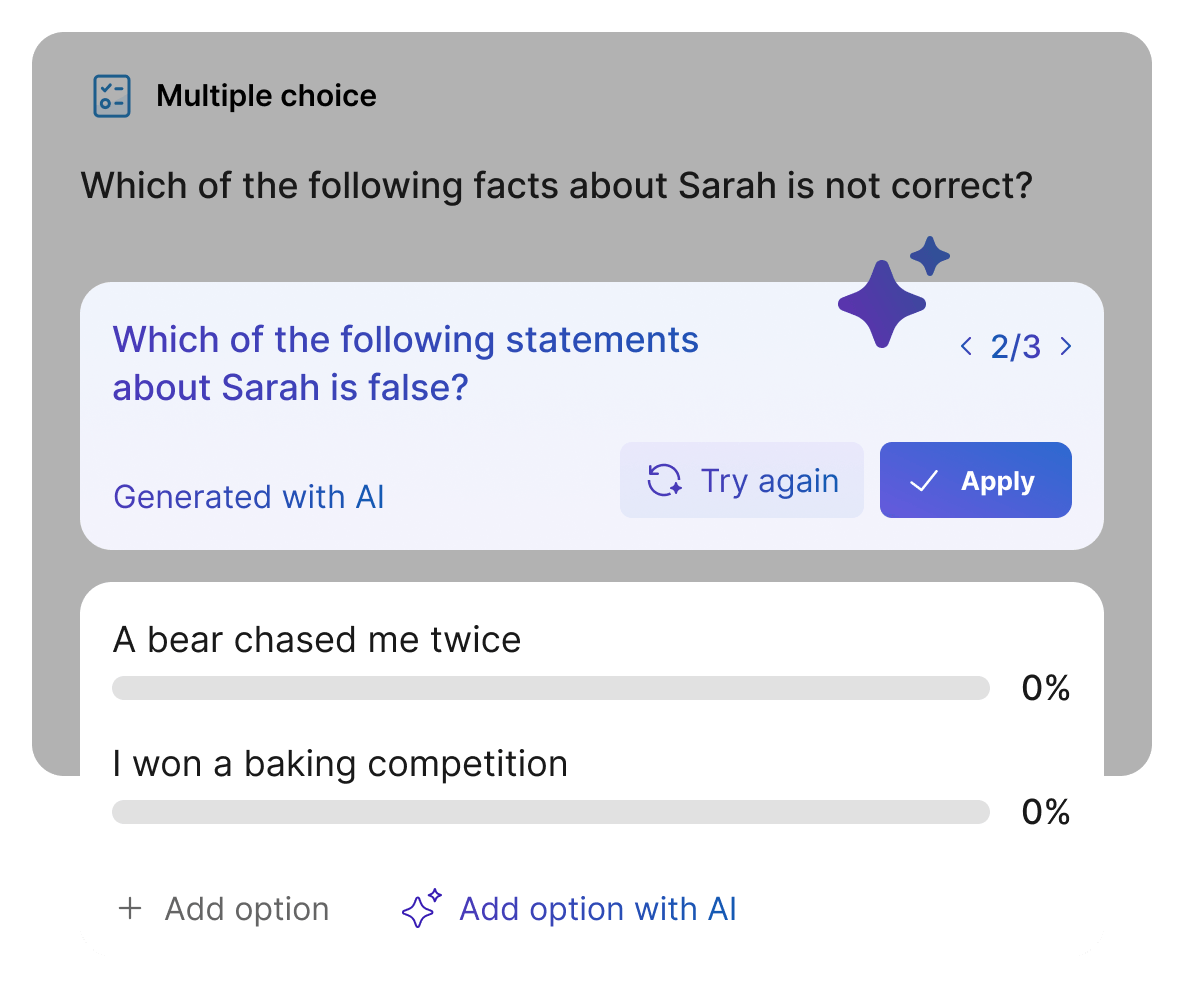
Task: Select the 'A bear chased me twice' option
Action: pos(317,640)
